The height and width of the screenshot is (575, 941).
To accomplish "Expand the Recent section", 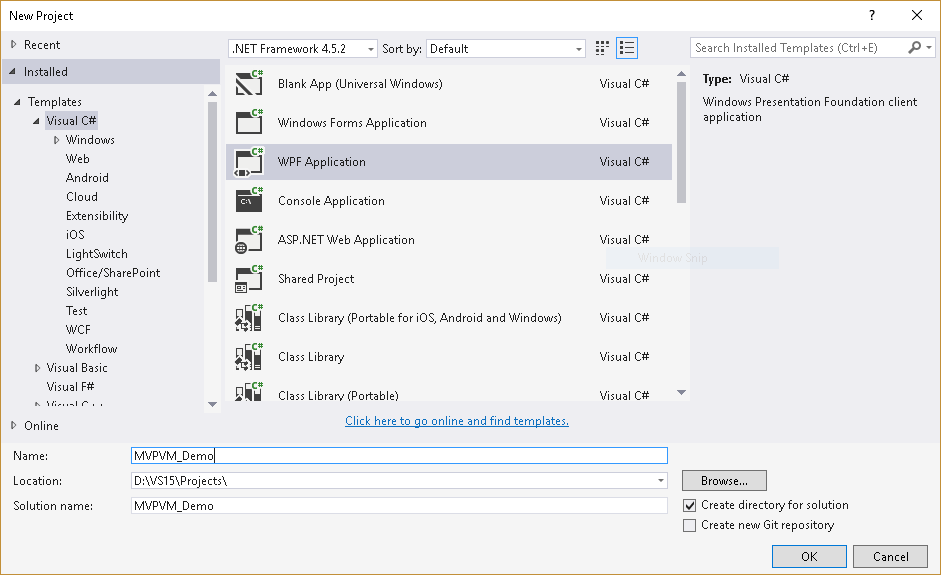I will click(13, 44).
